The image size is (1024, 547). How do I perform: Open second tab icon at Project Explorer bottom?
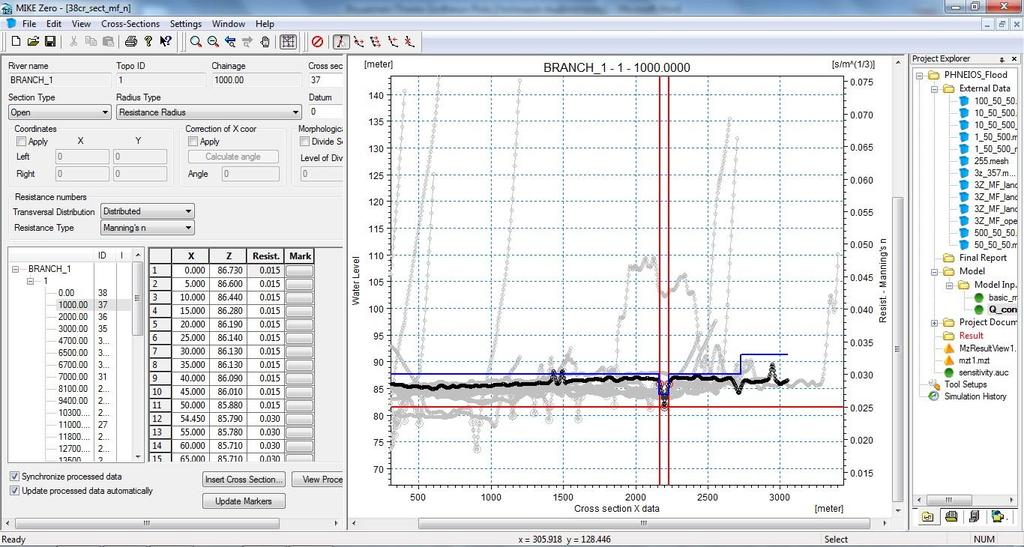pyautogui.click(x=951, y=516)
